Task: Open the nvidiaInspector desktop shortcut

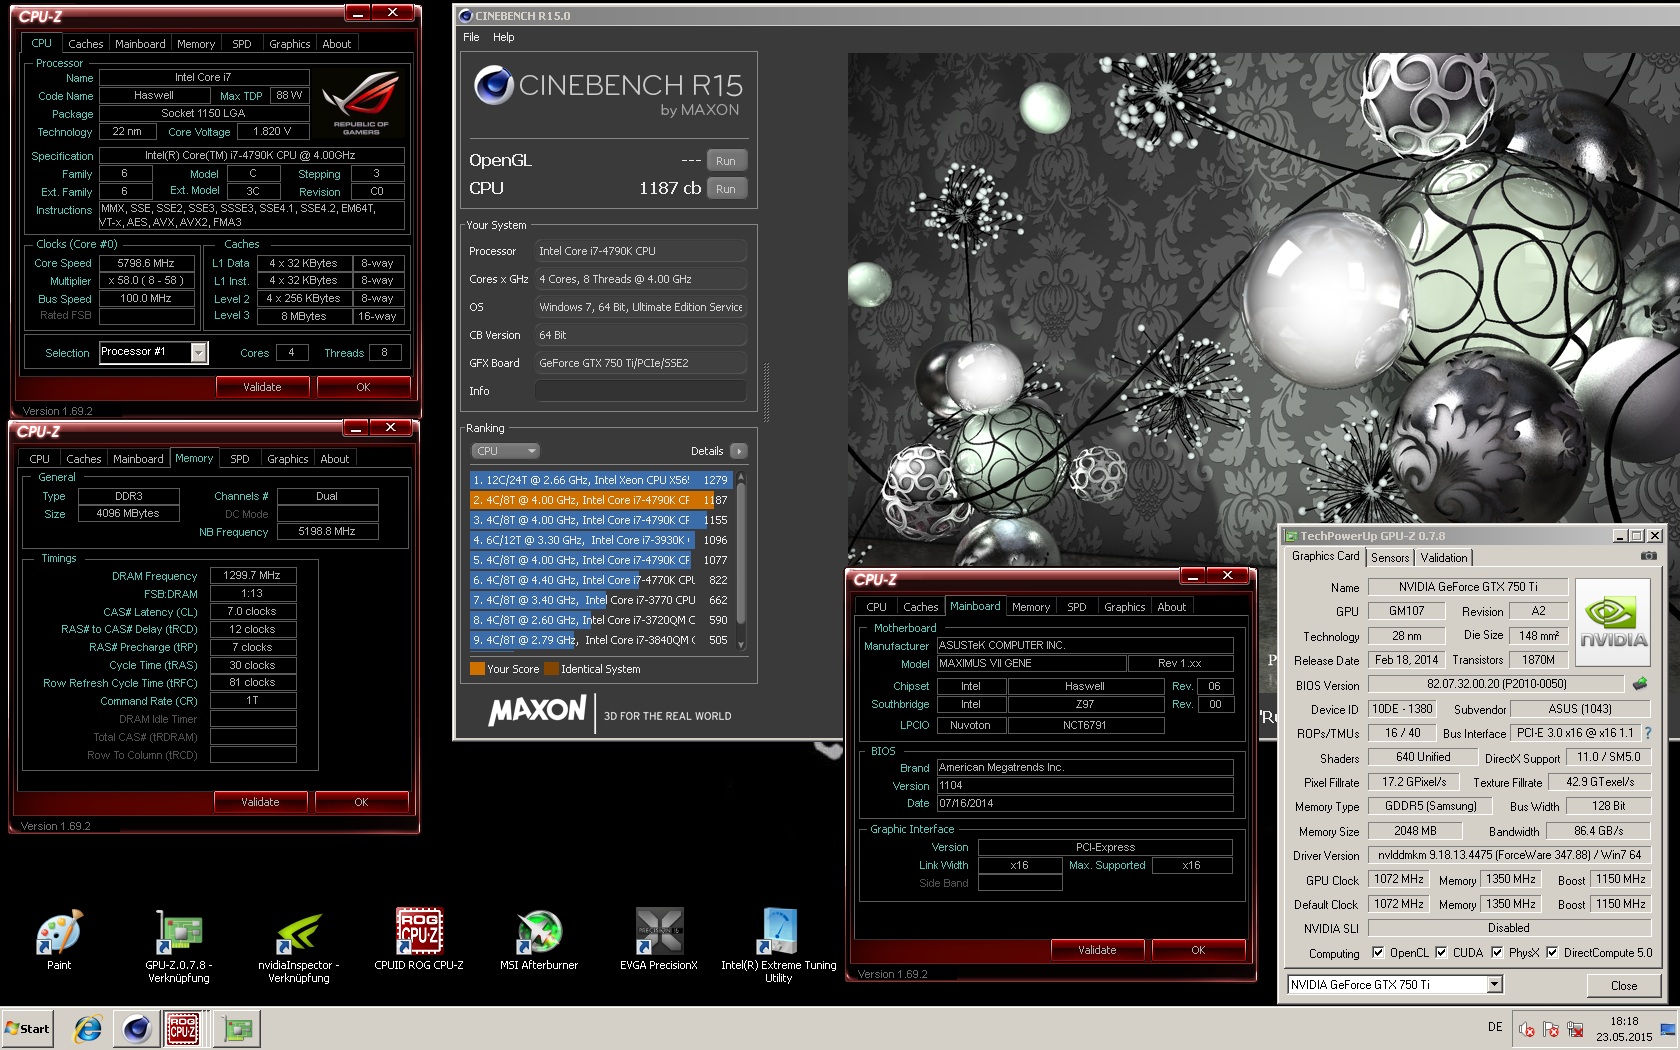Action: pyautogui.click(x=298, y=945)
